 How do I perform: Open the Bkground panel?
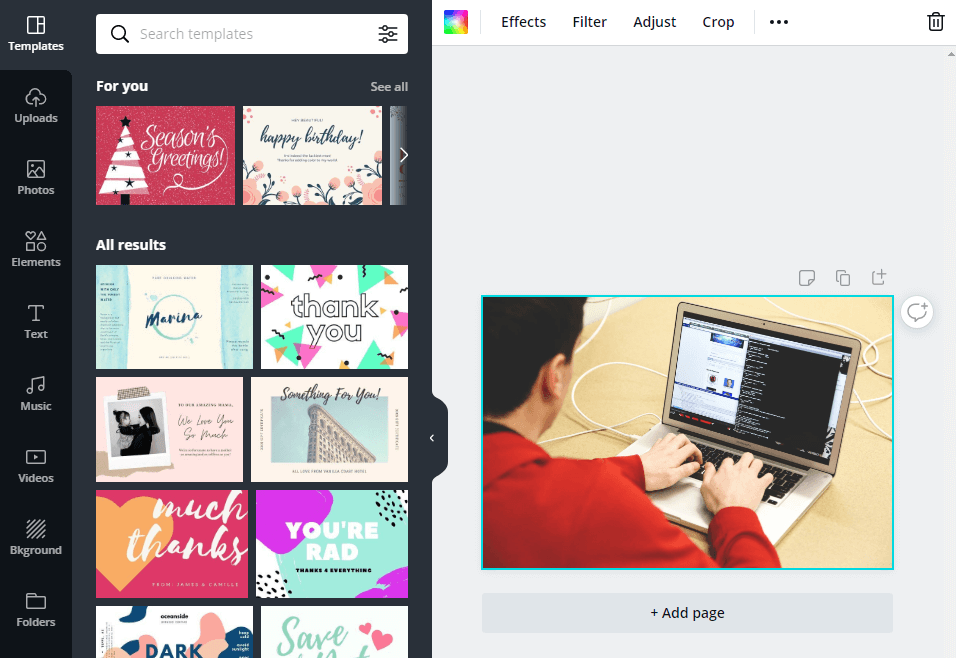click(36, 537)
